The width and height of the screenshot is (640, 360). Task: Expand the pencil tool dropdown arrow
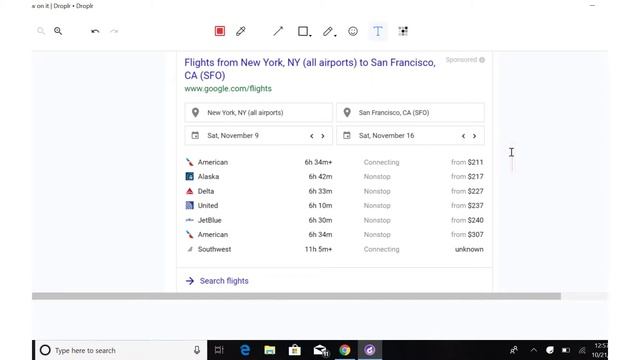(x=335, y=36)
